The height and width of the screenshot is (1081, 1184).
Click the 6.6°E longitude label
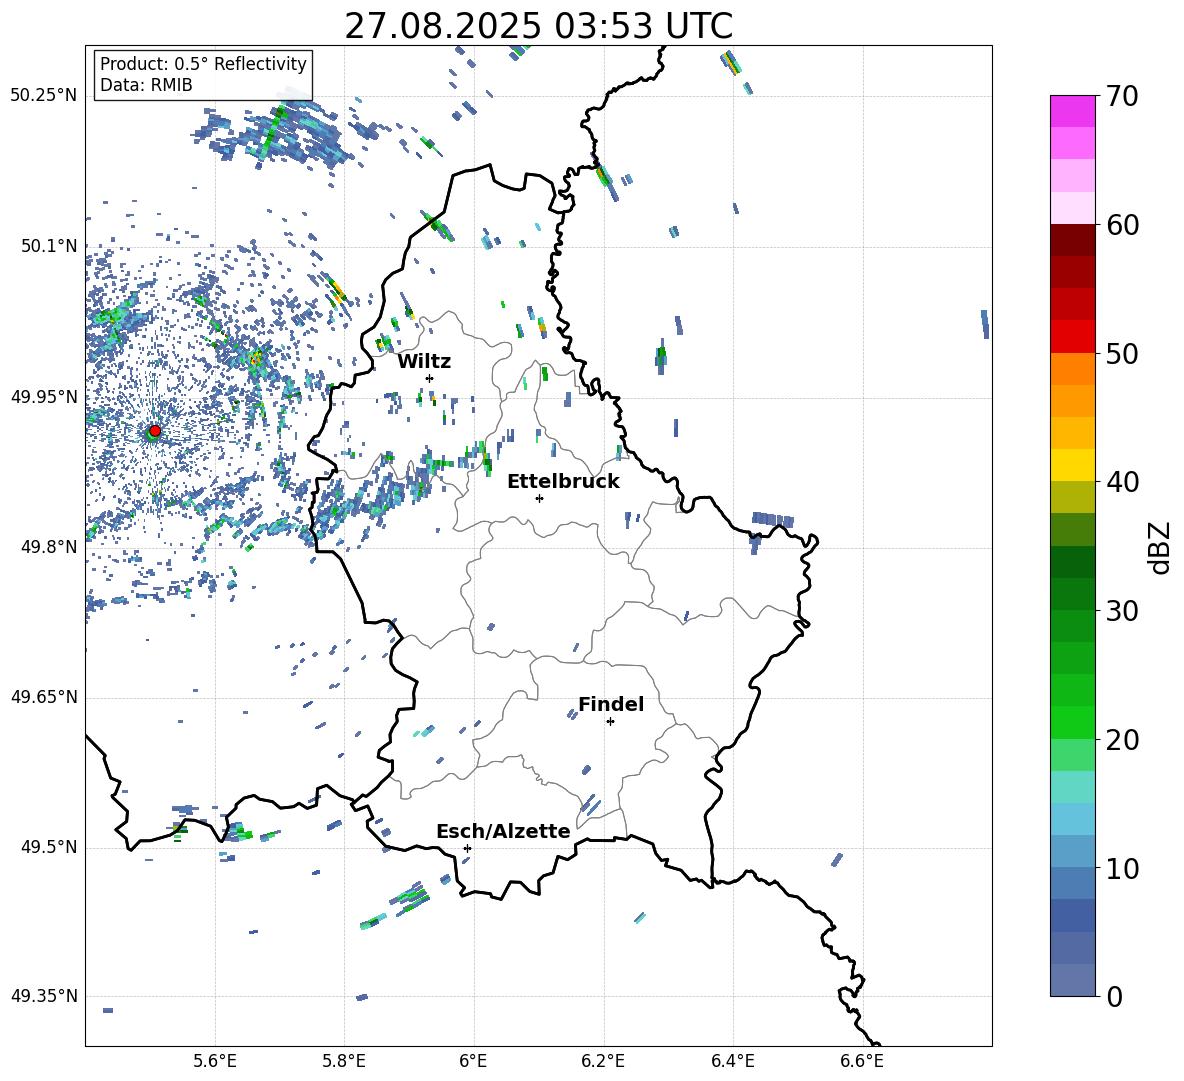click(862, 1061)
